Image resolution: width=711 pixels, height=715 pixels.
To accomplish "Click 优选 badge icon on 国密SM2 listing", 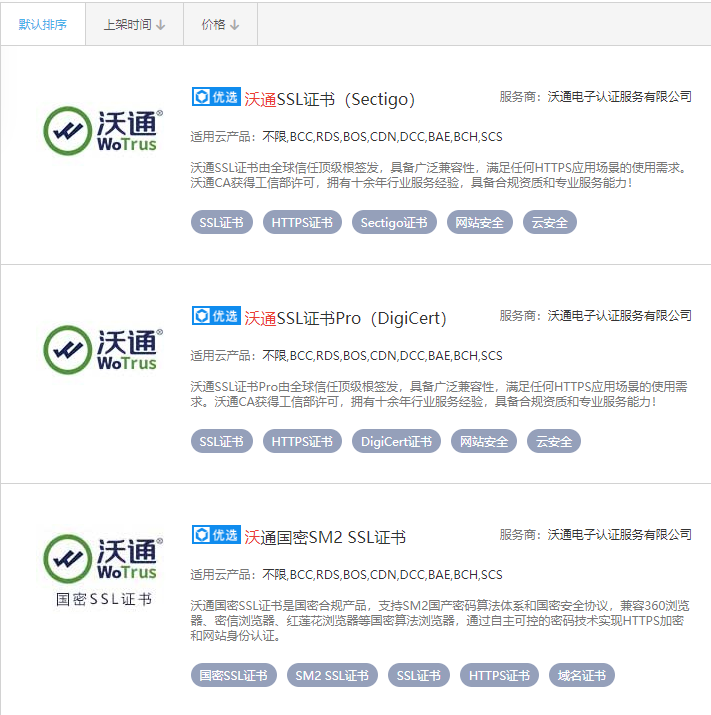I will [x=216, y=535].
